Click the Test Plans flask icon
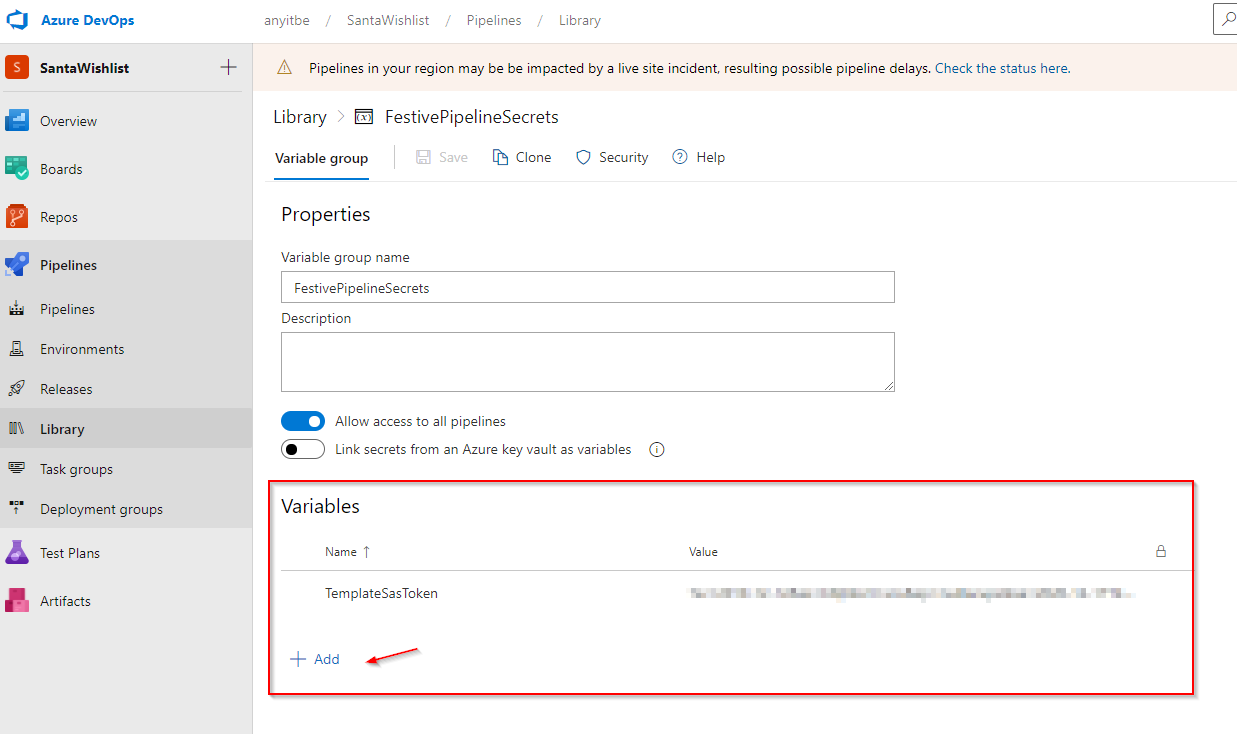Viewport: 1237px width, 734px height. pos(17,553)
